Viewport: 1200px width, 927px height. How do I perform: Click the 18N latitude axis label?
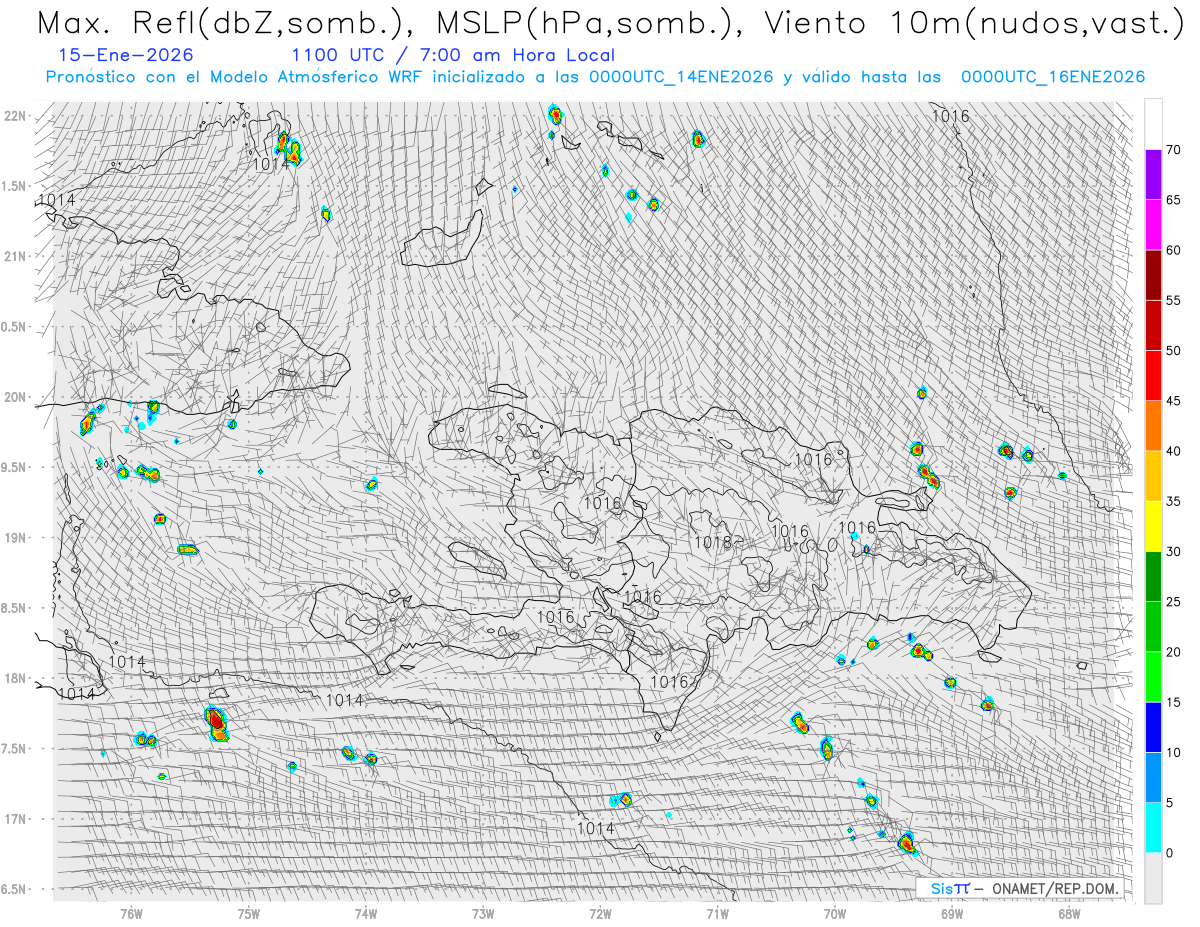[16, 678]
